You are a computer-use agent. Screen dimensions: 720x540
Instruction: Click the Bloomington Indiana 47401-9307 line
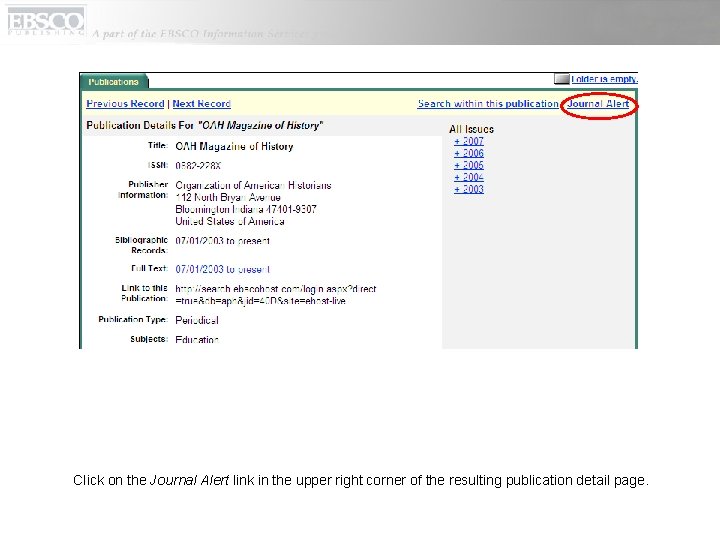[x=246, y=209]
